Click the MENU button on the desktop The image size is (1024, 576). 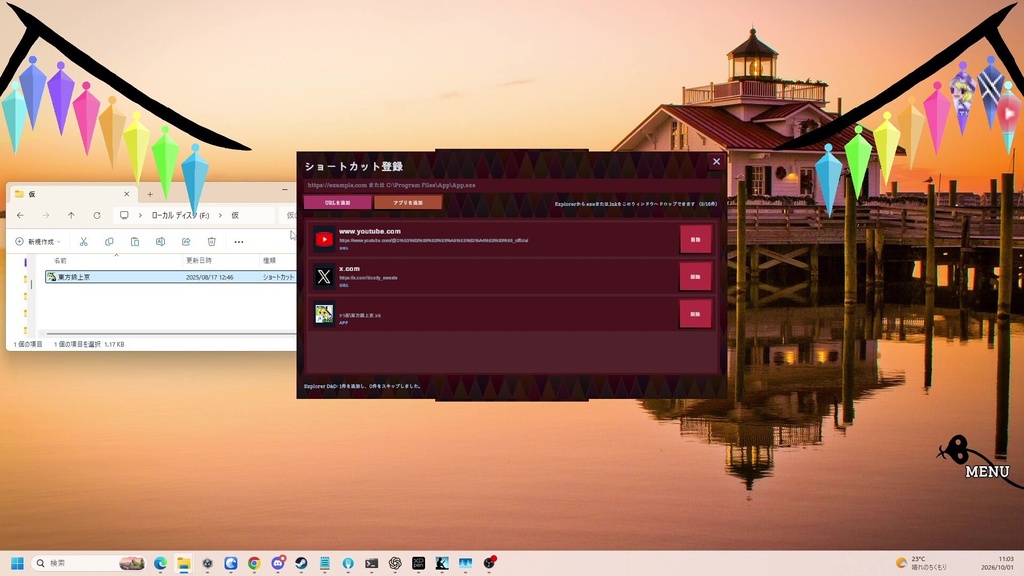(987, 471)
